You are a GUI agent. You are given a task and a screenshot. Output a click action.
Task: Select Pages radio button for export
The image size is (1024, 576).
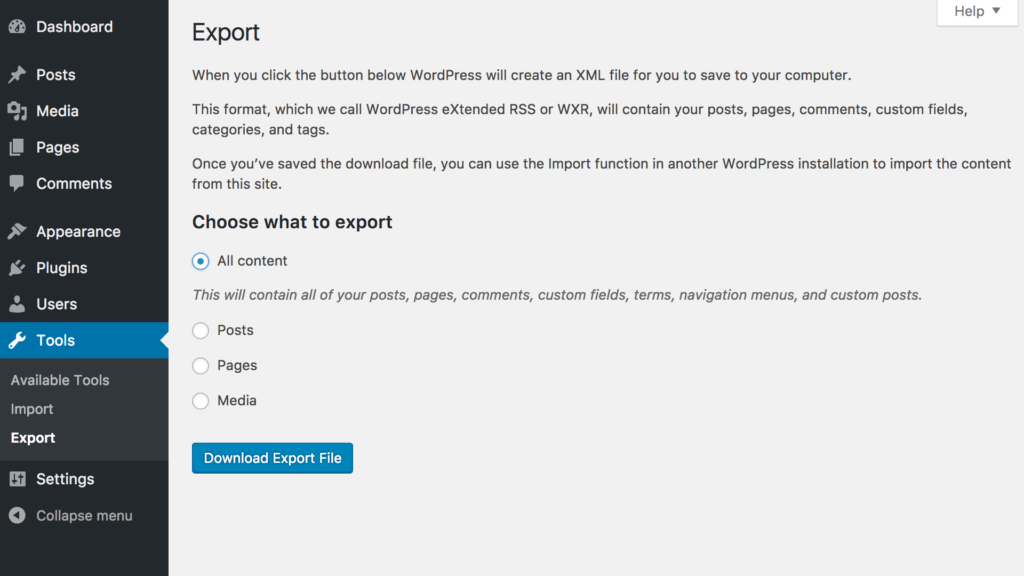(x=201, y=366)
